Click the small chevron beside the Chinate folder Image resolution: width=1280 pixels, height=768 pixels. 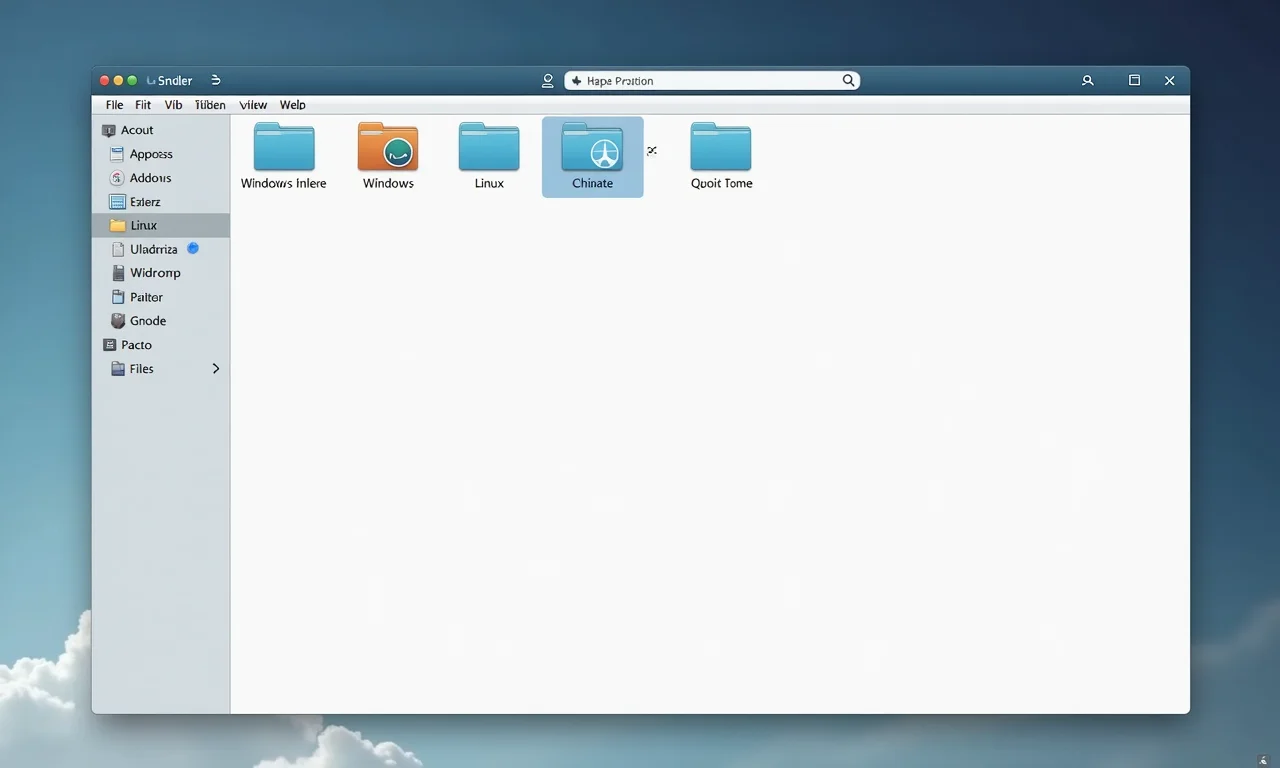point(653,149)
